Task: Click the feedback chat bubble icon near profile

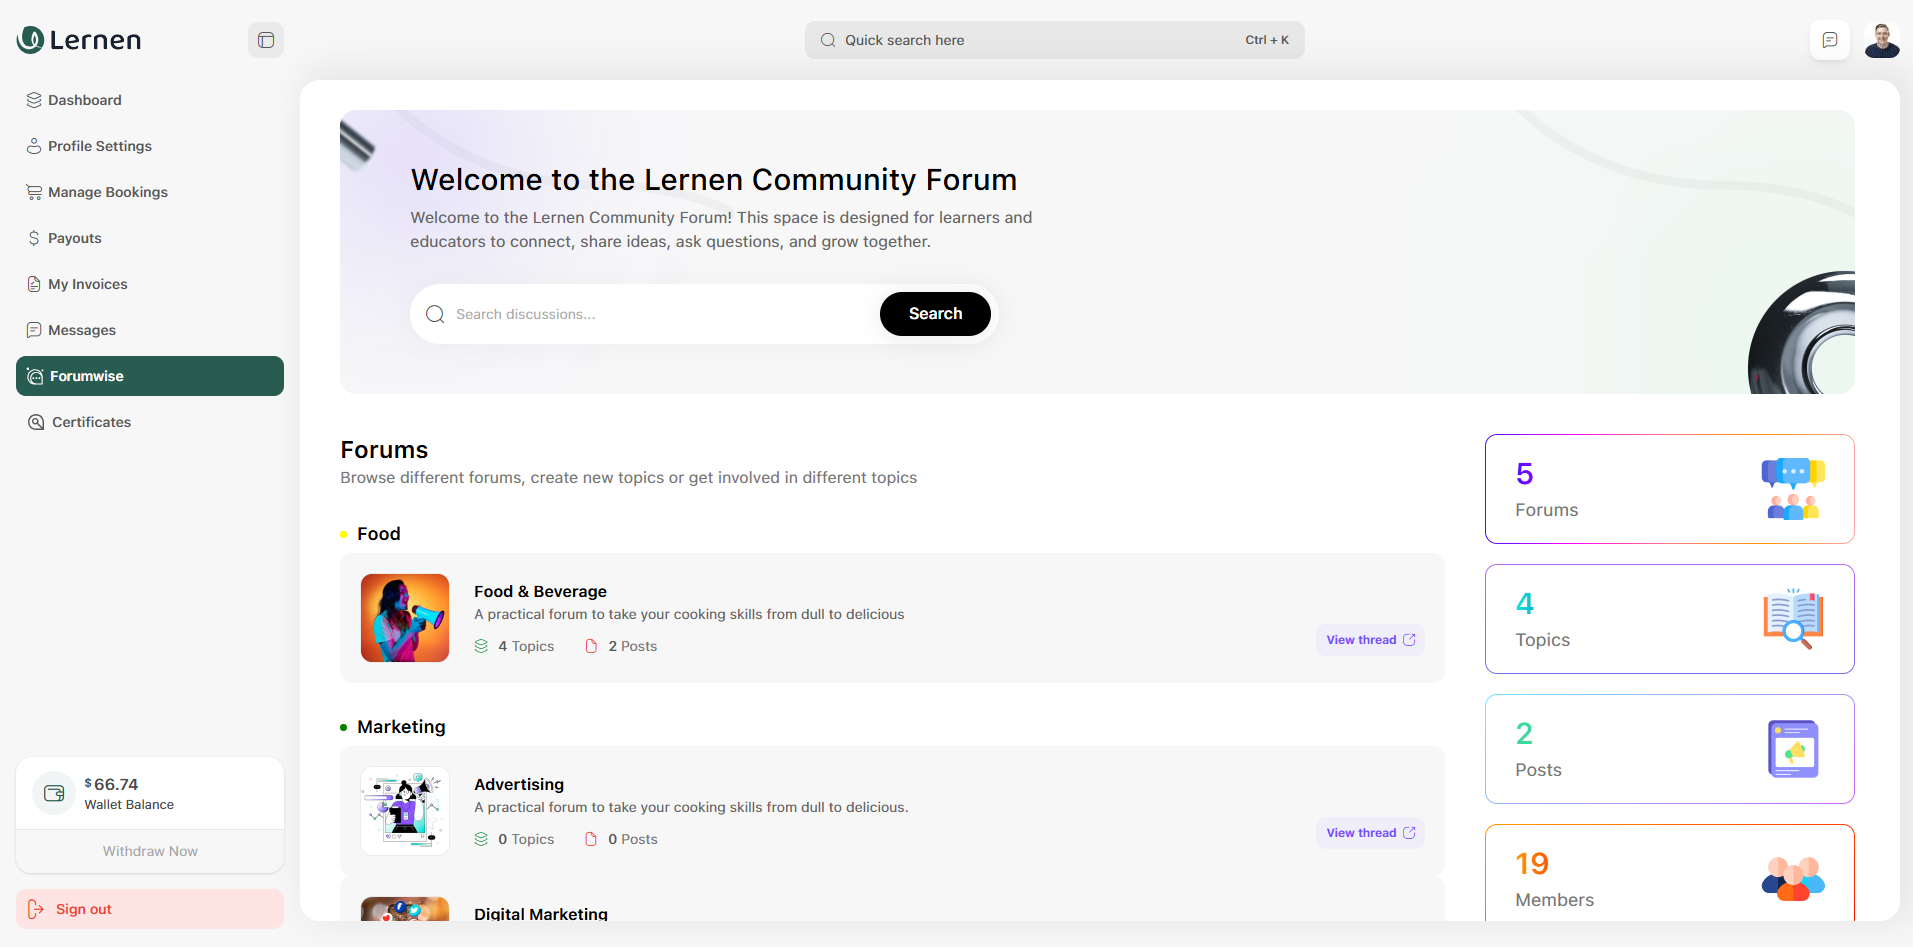Action: point(1829,39)
